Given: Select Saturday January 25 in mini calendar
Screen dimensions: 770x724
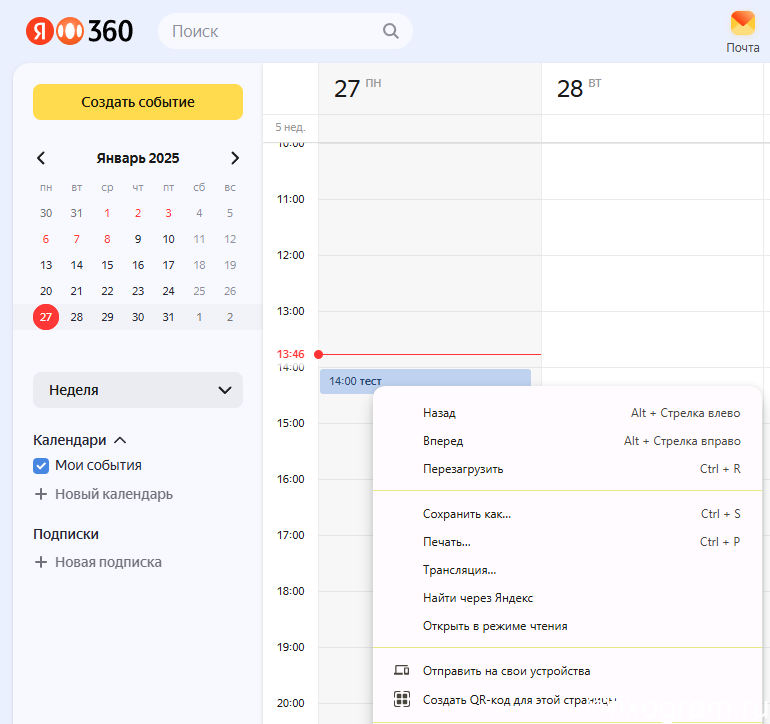Looking at the screenshot, I should click(199, 291).
